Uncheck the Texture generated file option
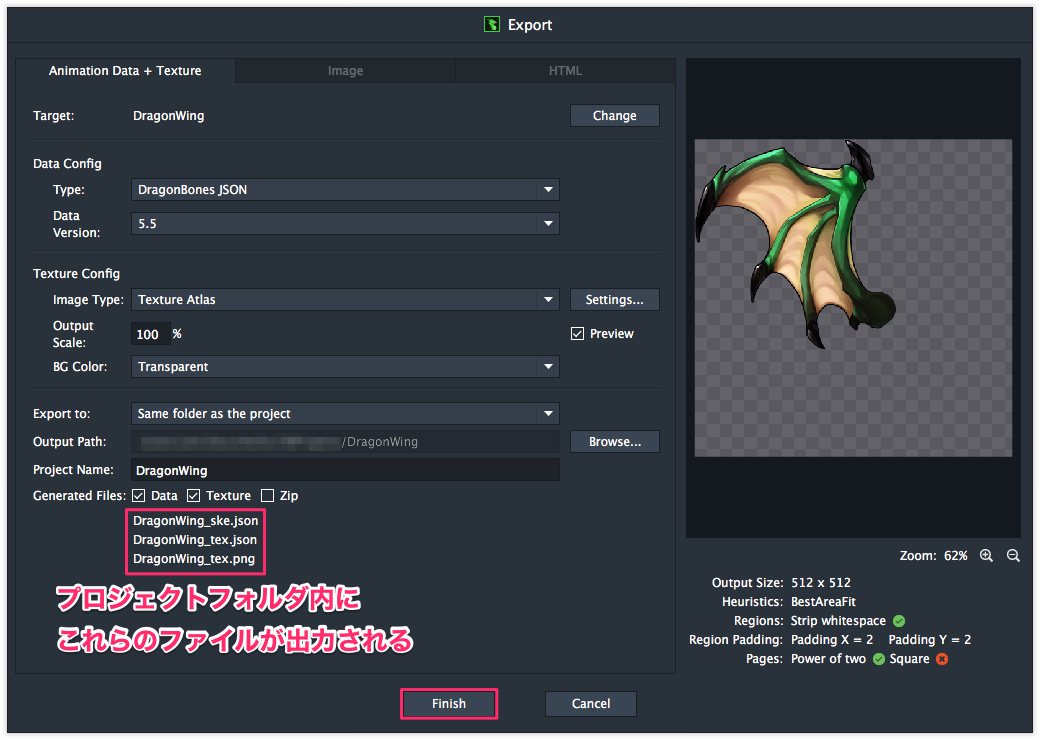This screenshot has width=1040, height=740. click(194, 495)
